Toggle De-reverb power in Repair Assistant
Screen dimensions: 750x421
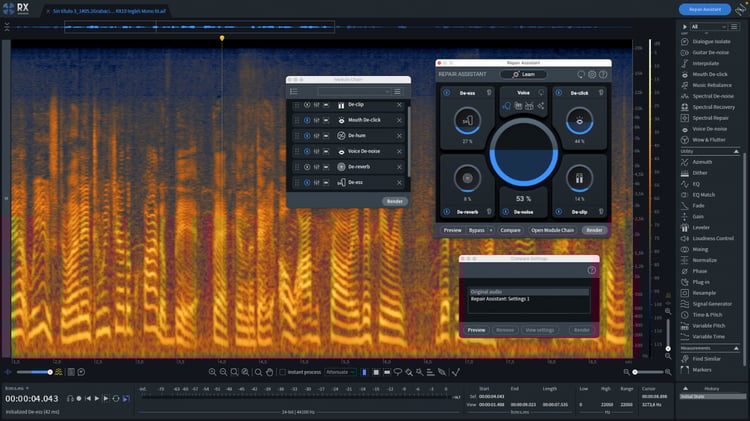[x=447, y=211]
